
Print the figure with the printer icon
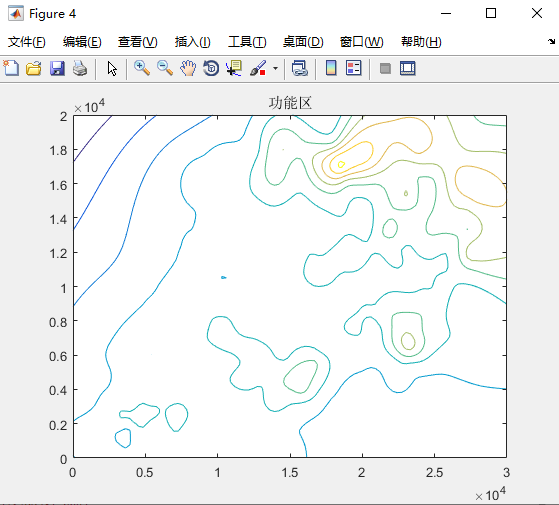(x=80, y=68)
